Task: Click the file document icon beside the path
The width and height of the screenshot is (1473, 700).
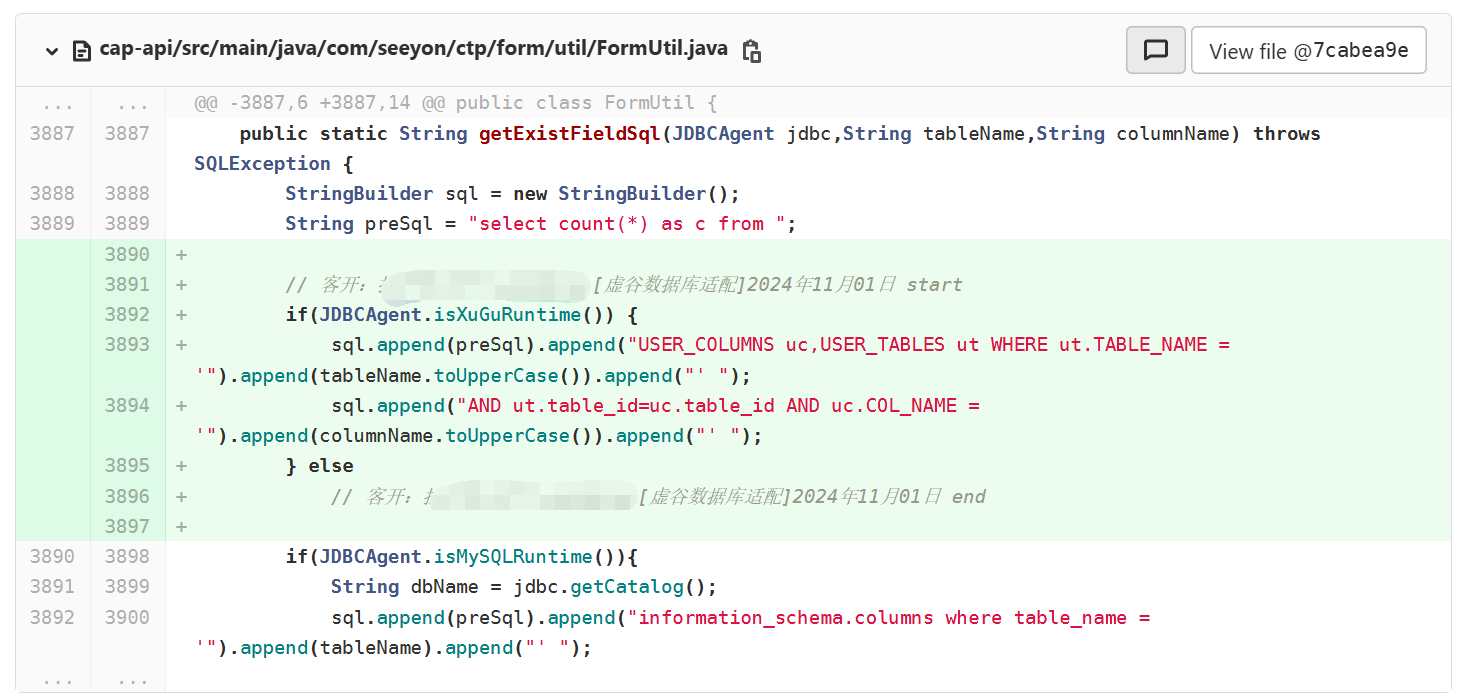Action: coord(82,51)
